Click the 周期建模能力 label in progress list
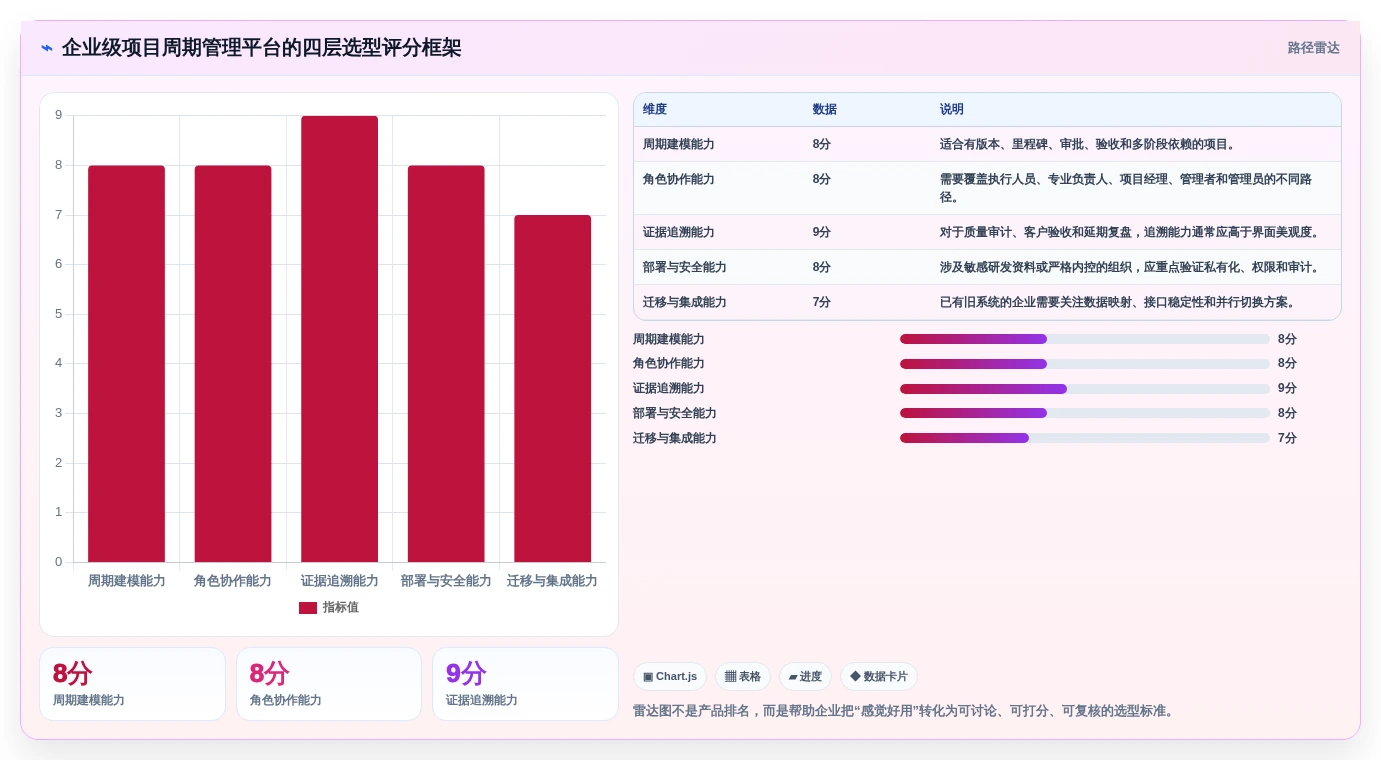The image size is (1381, 760). pos(669,339)
